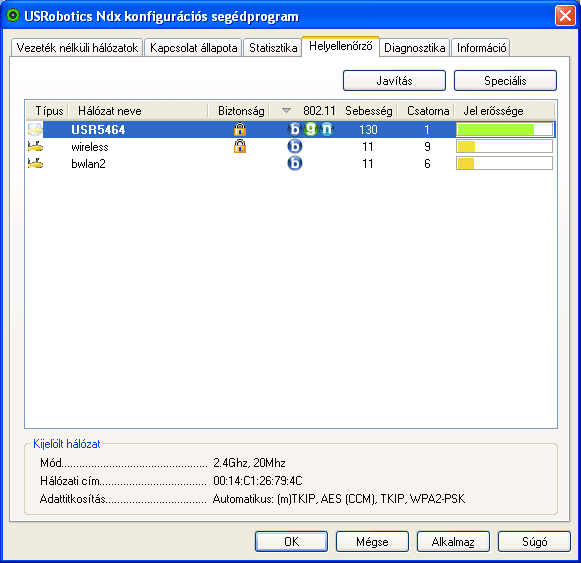Click the MAC address 00:14:C1:26:79:4C
This screenshot has height=563, width=581.
click(x=258, y=481)
